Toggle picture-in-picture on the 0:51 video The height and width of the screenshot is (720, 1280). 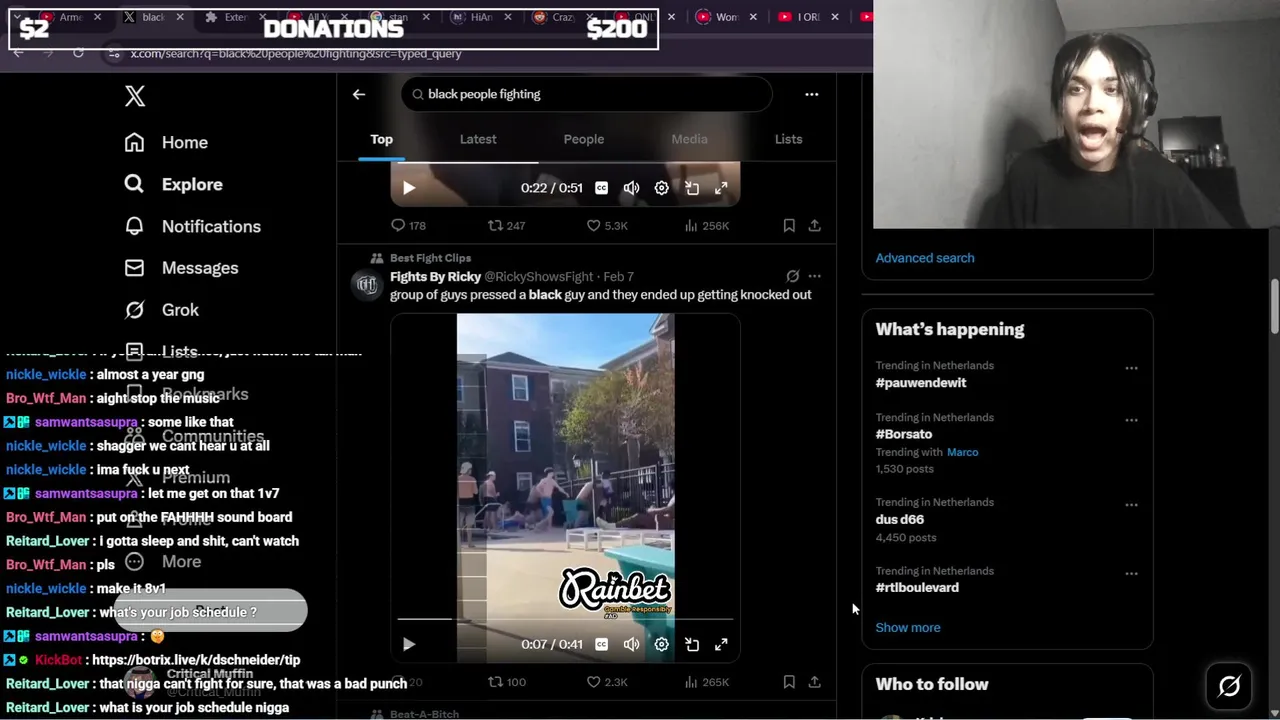coord(692,188)
